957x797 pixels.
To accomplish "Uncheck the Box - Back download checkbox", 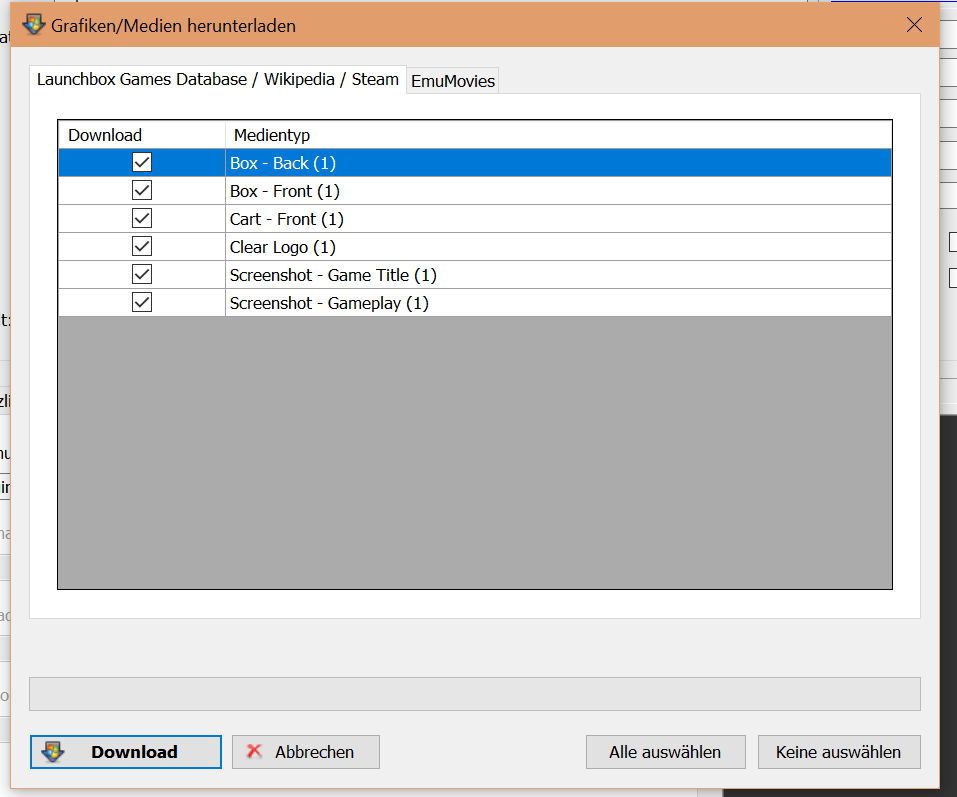I will coord(142,162).
